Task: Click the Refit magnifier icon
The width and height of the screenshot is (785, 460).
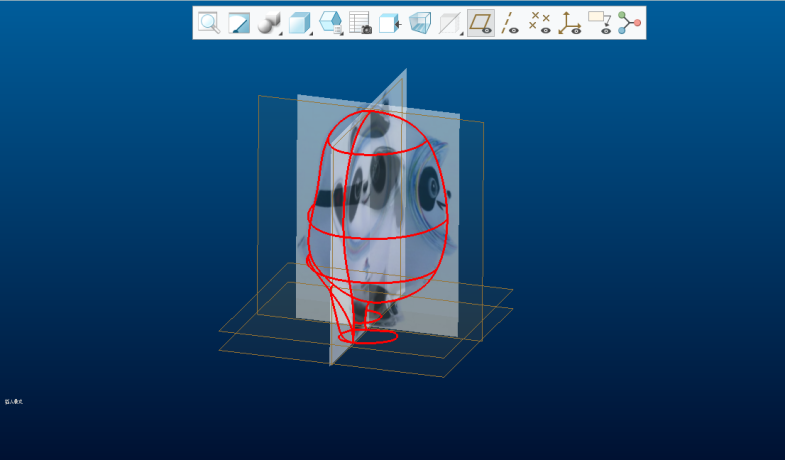Action: [208, 23]
